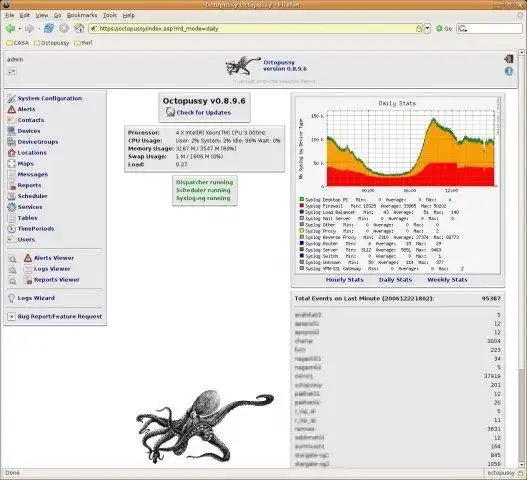Click the Syslog Firewall red legend swatch
The height and width of the screenshot is (480, 527).
pyautogui.click(x=302, y=206)
